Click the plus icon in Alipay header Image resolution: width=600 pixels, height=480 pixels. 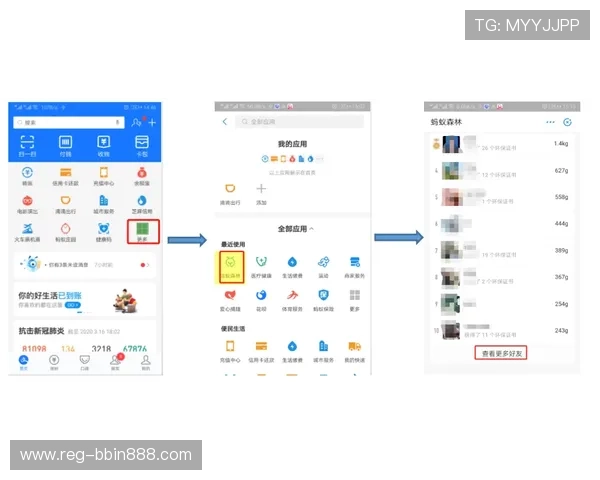click(x=152, y=122)
